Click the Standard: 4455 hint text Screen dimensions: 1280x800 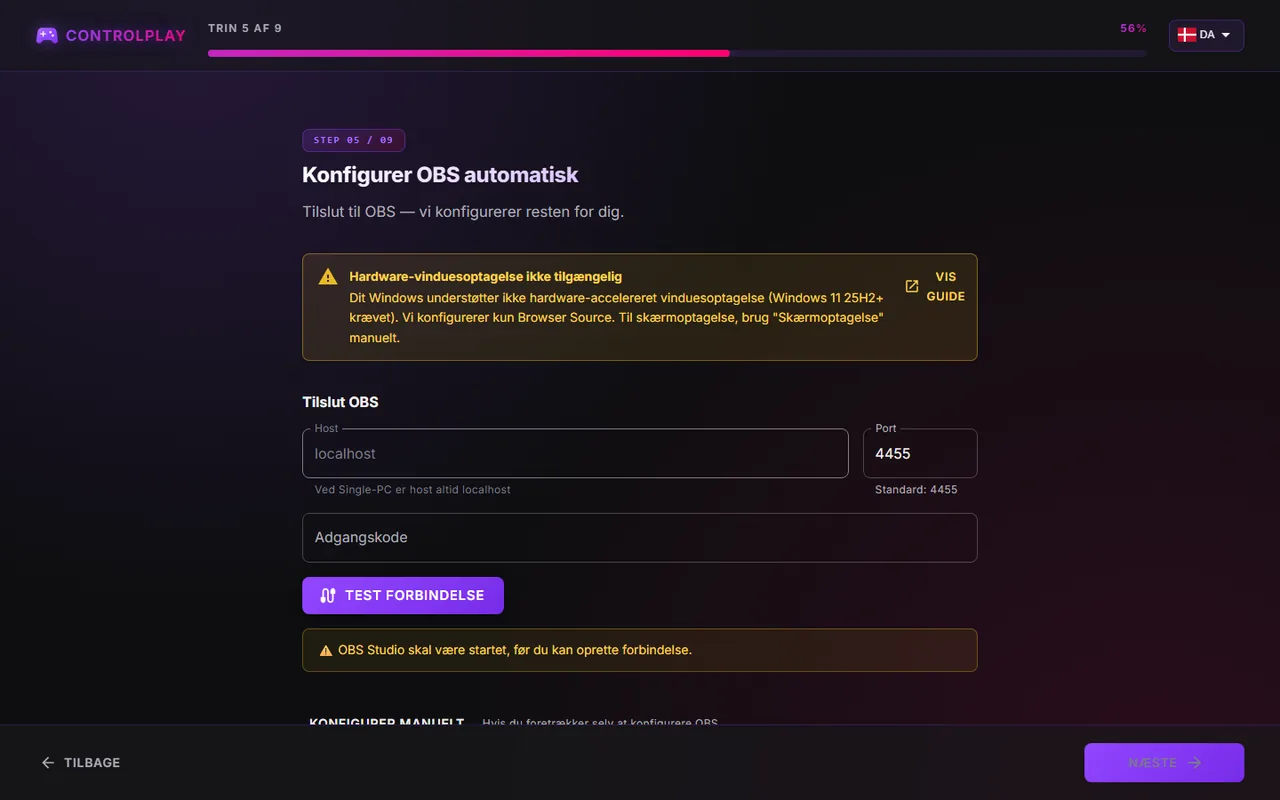pos(916,490)
